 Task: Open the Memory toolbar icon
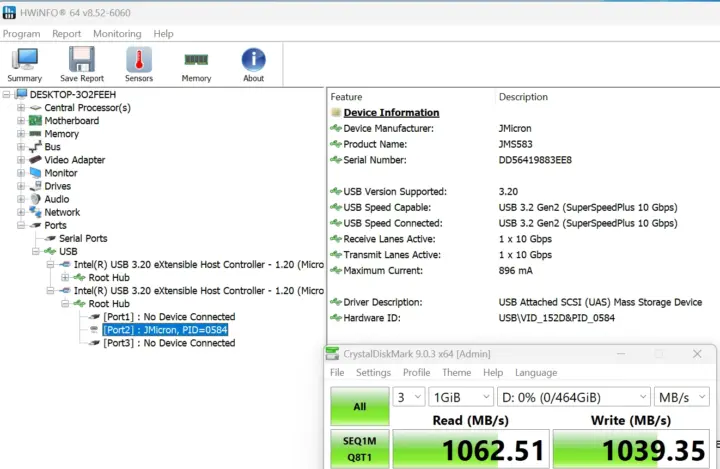[196, 60]
